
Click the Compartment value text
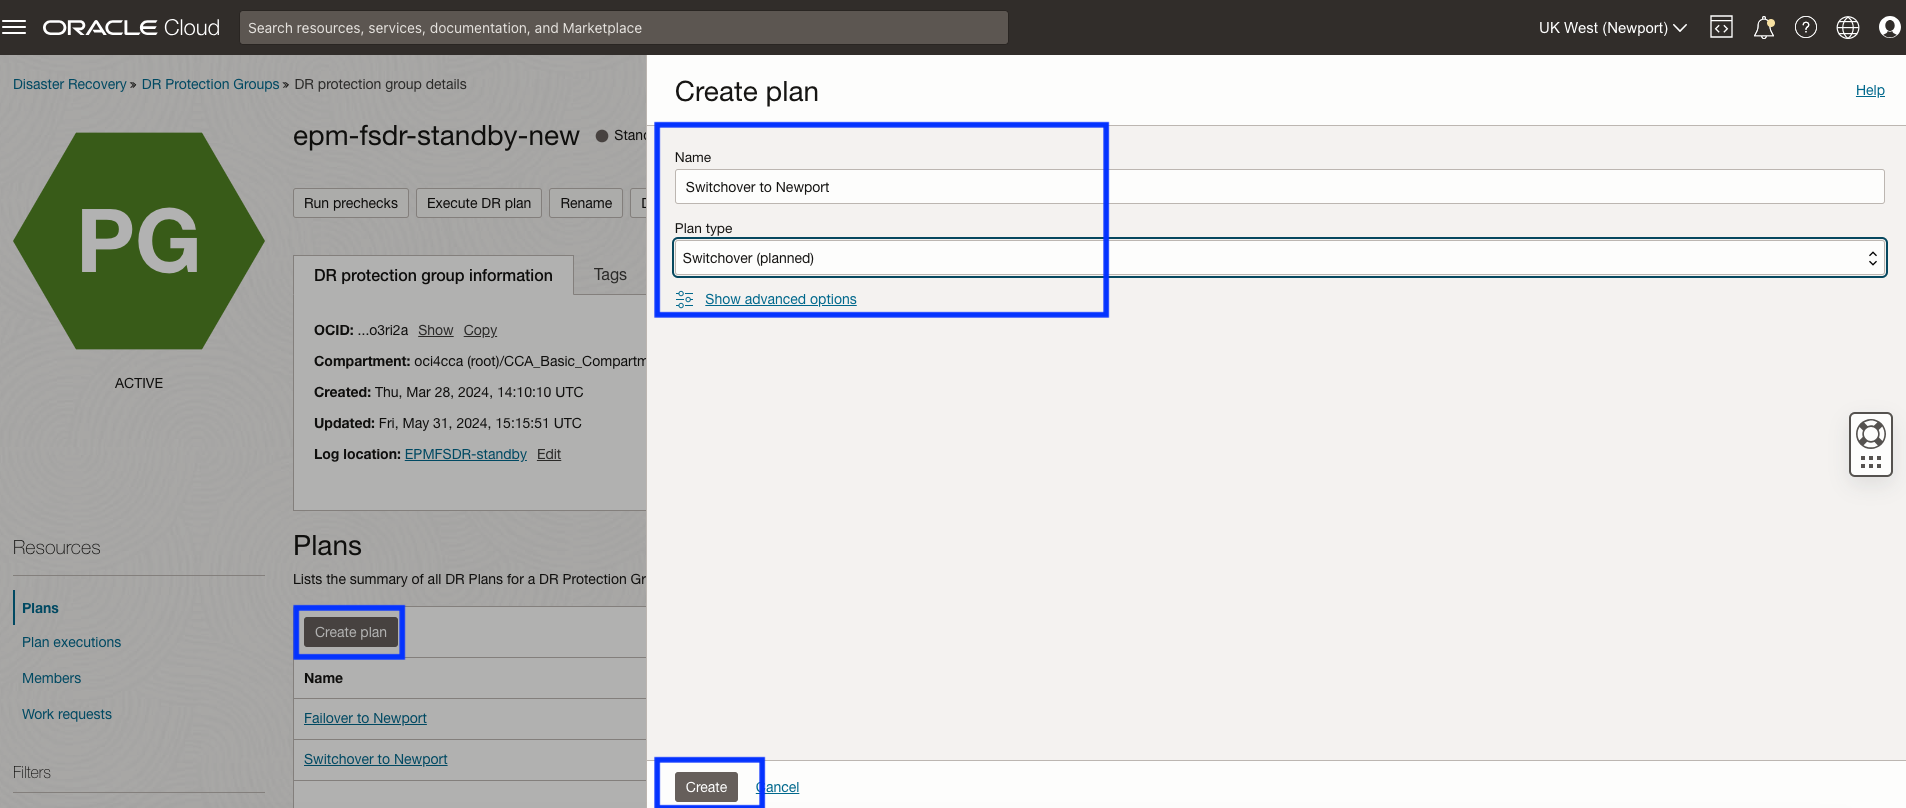tap(530, 361)
